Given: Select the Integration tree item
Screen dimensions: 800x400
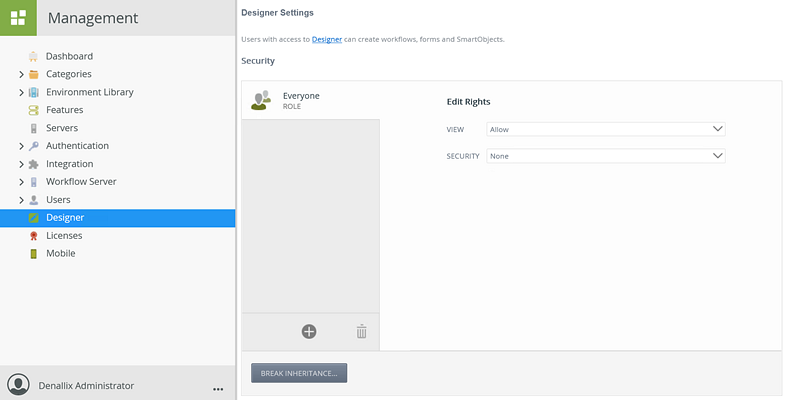Looking at the screenshot, I should pyautogui.click(x=69, y=164).
